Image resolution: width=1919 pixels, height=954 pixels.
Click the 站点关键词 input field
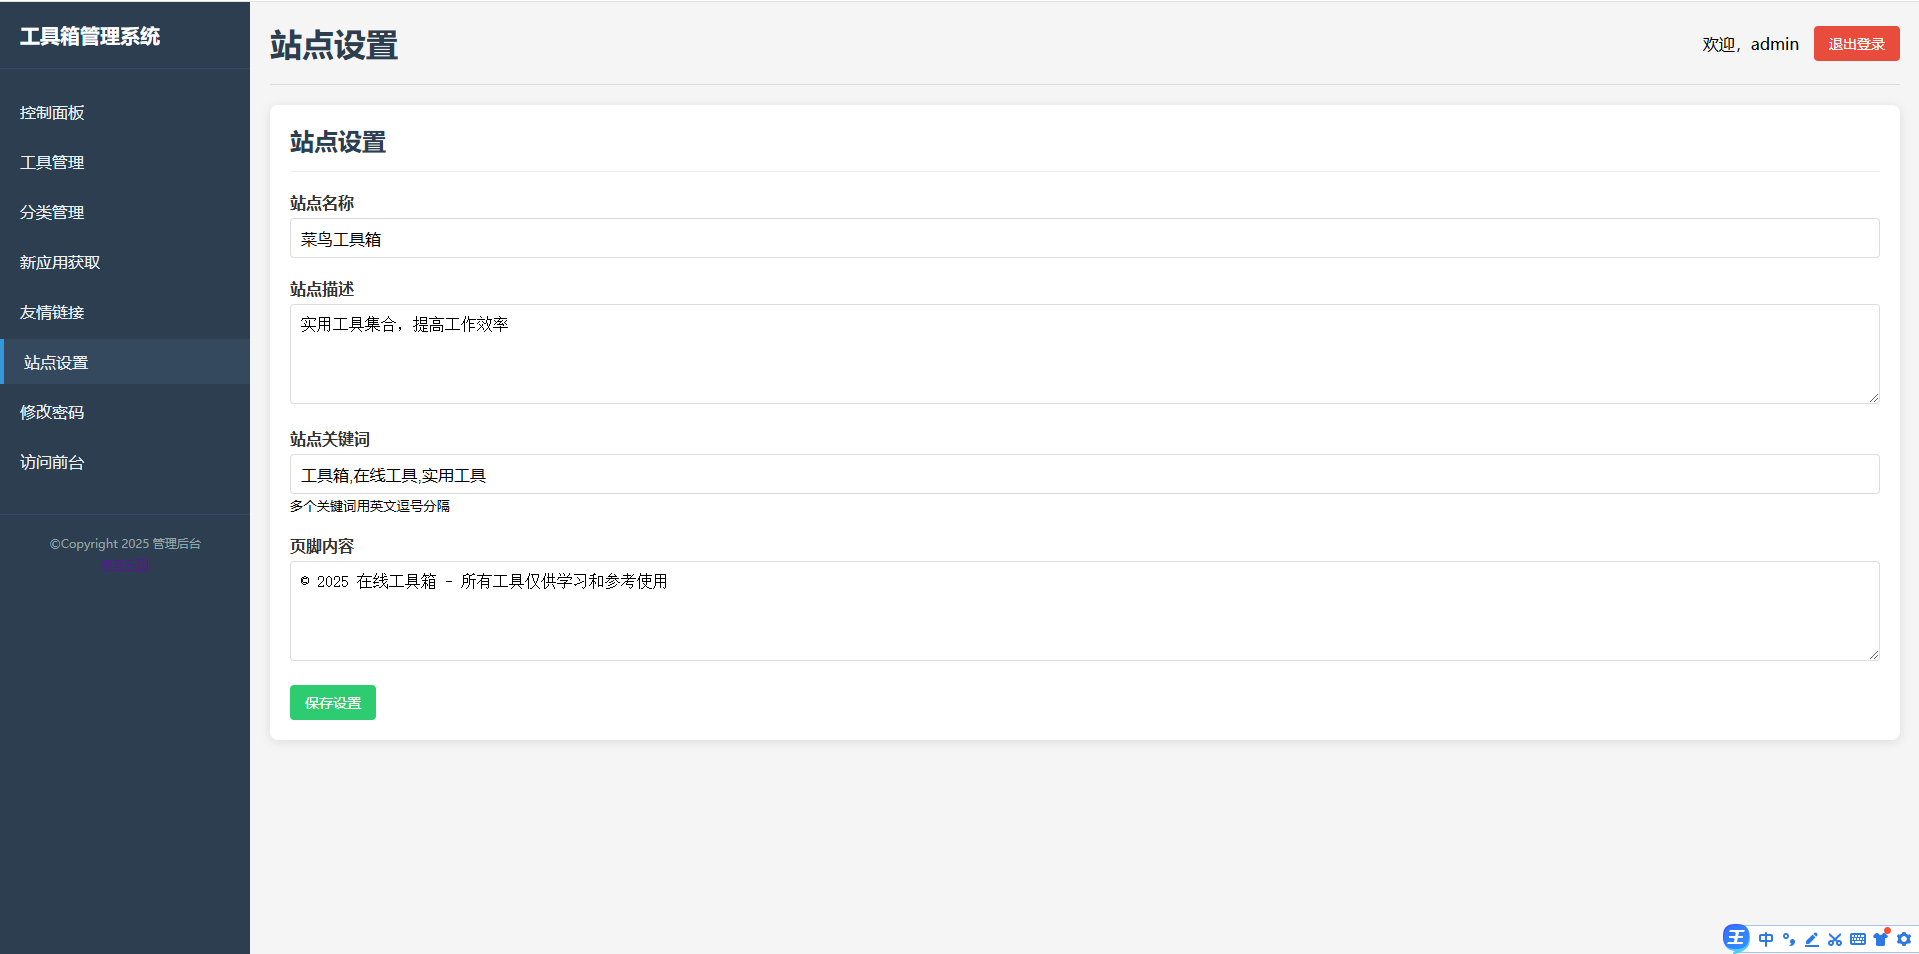pyautogui.click(x=1084, y=475)
